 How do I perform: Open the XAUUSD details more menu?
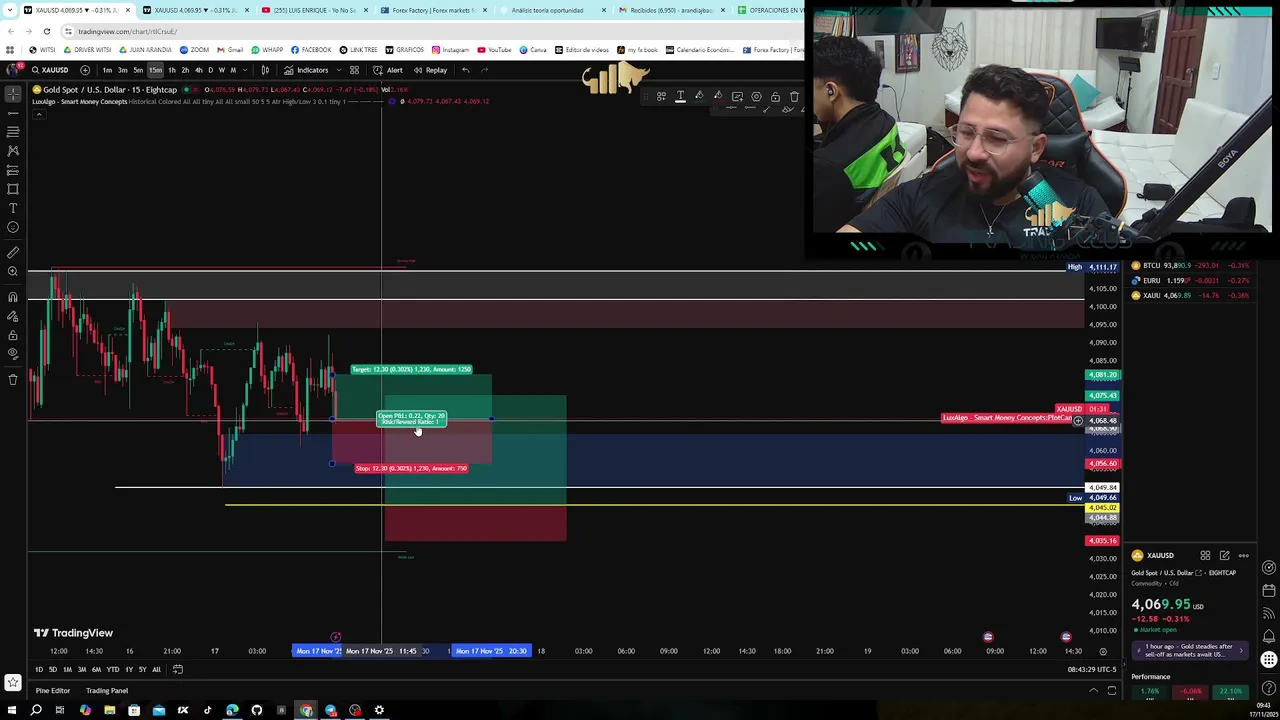pos(1243,556)
